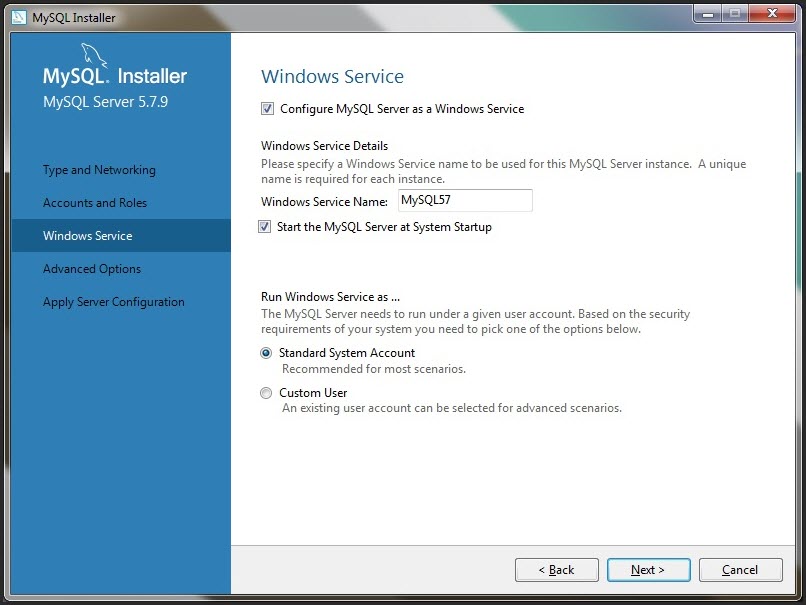This screenshot has width=806, height=605.
Task: Select the Standard System Account radio button
Action: [x=266, y=353]
